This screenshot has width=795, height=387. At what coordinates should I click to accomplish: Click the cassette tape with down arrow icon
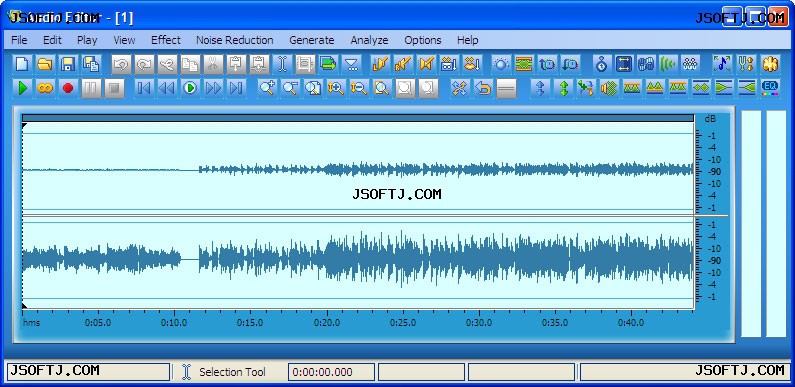(449, 64)
